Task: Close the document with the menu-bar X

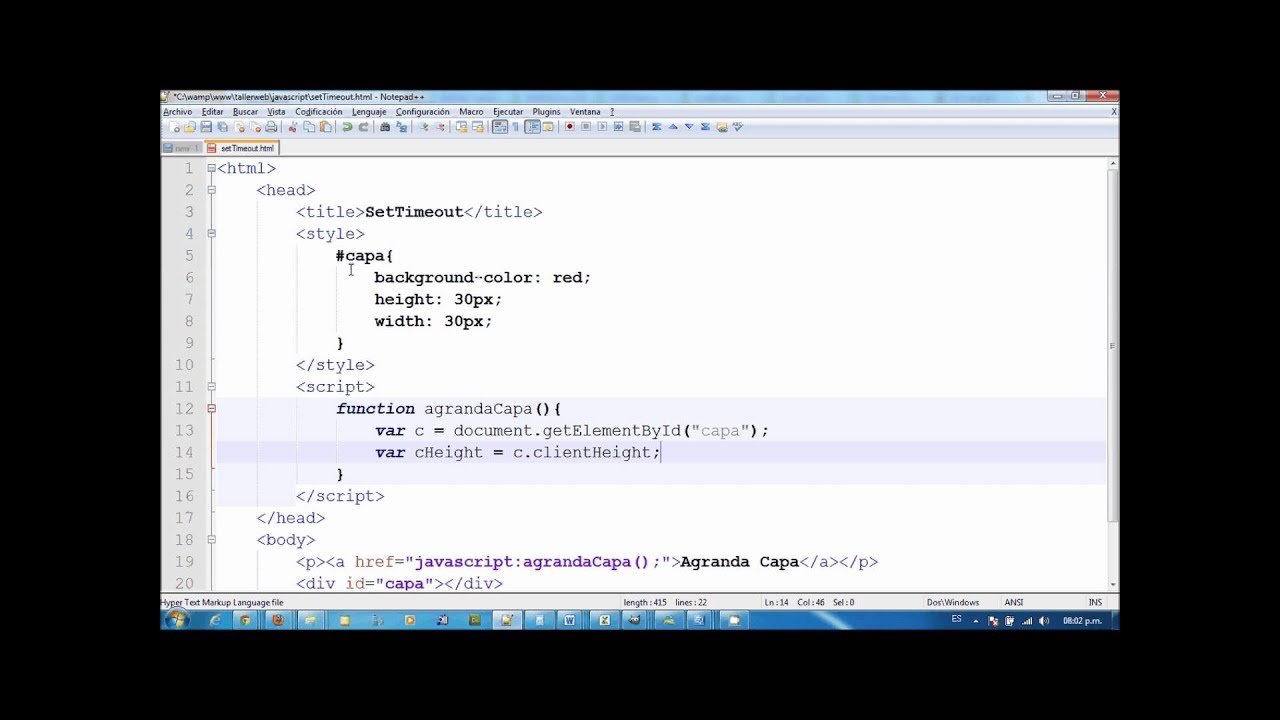Action: click(x=1114, y=112)
